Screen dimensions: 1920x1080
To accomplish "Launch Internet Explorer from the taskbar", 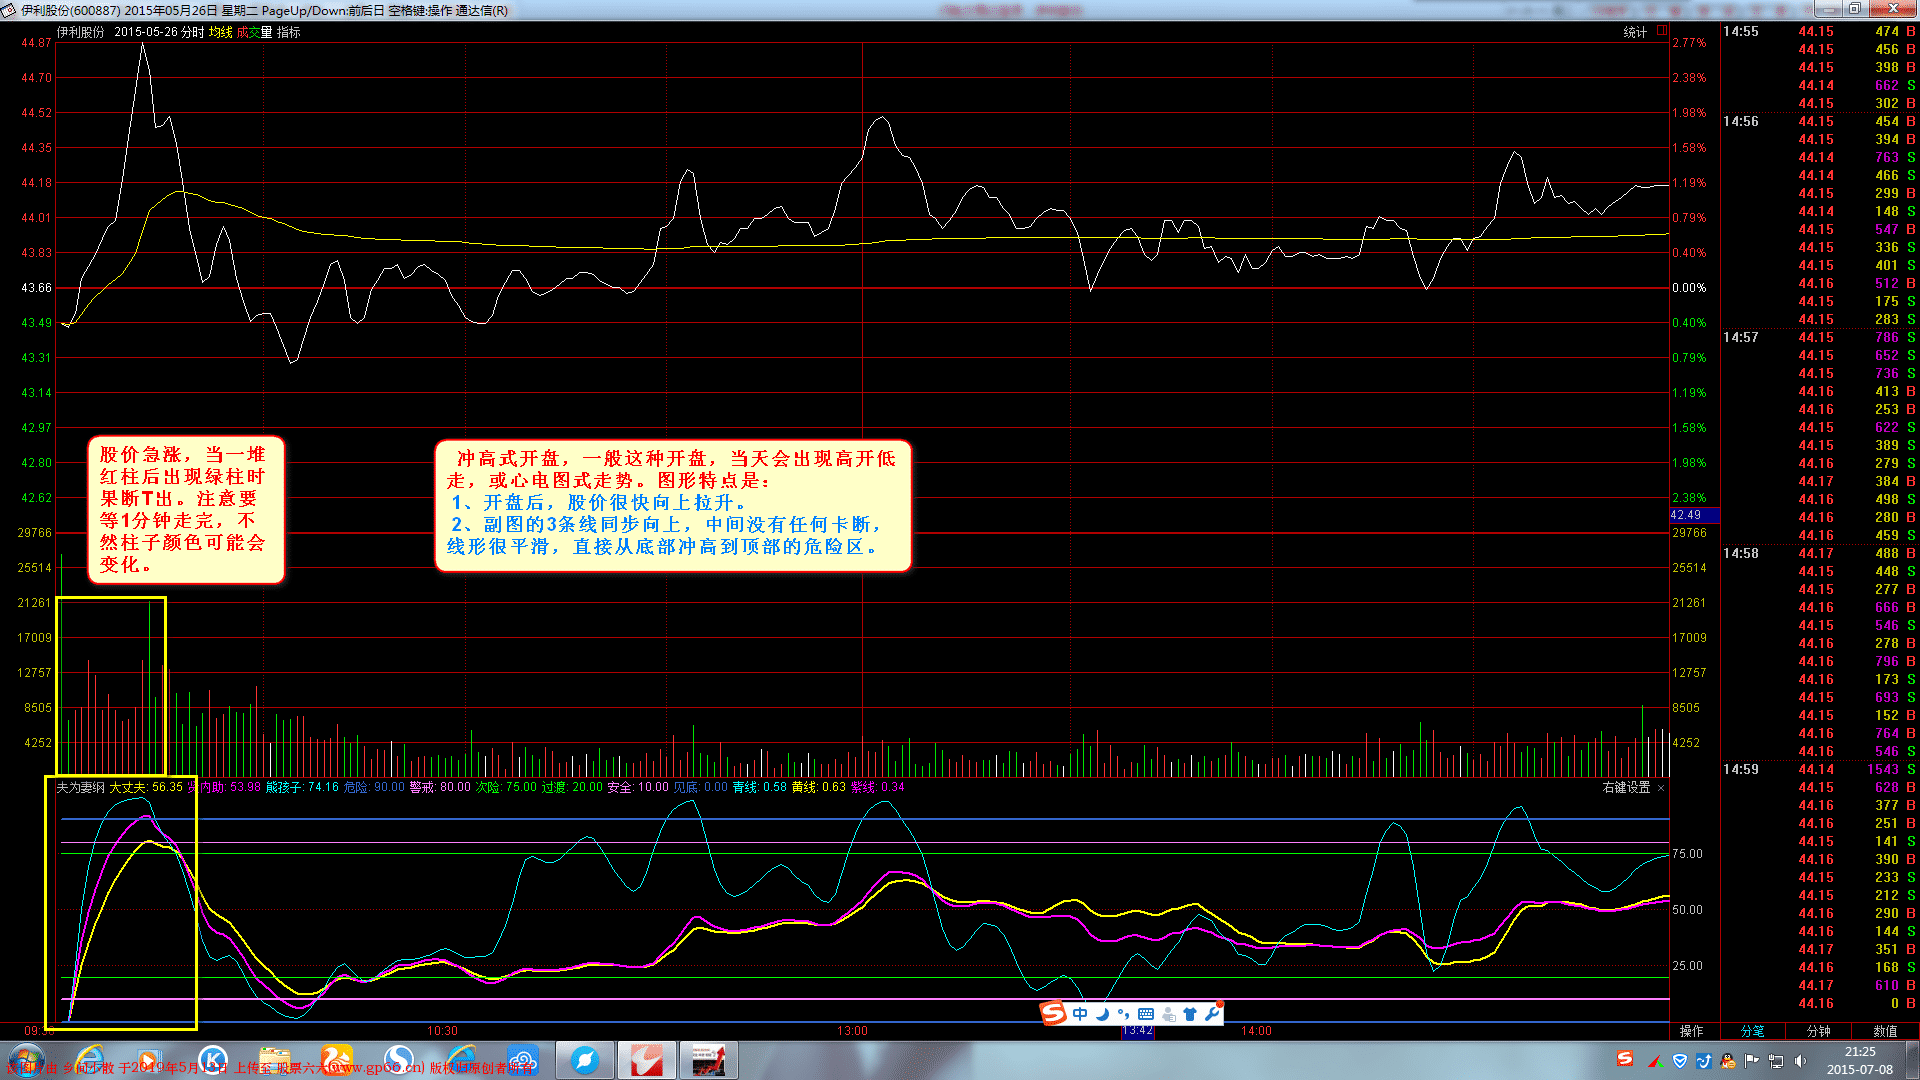I will click(88, 1060).
